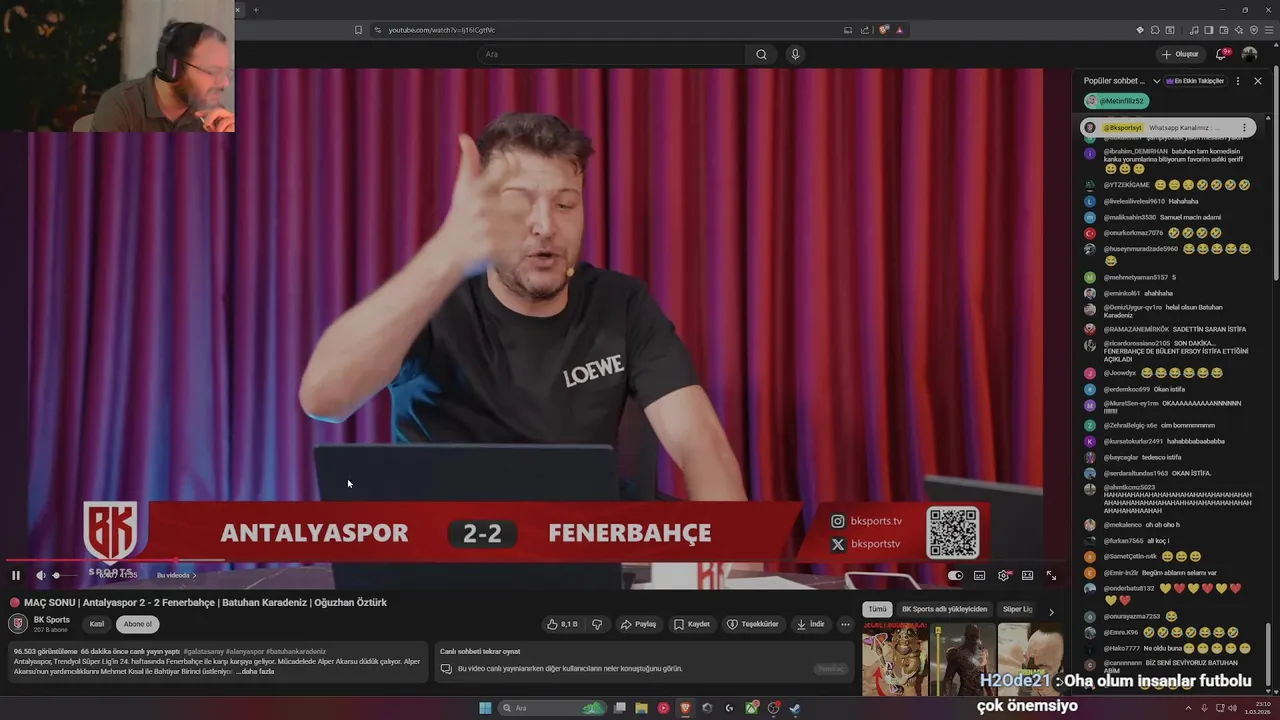Open File Explorer from the taskbar

click(641, 708)
